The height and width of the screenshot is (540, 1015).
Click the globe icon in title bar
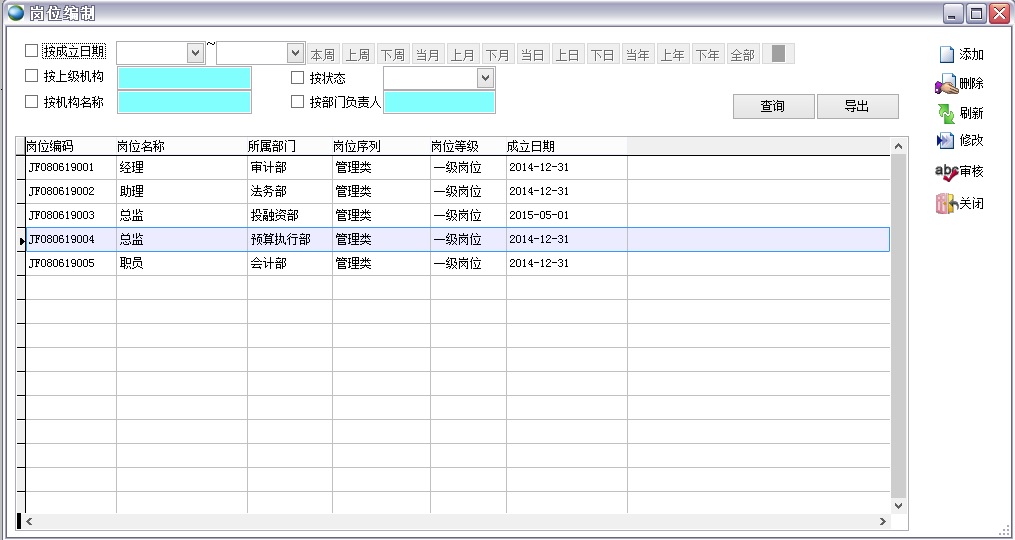point(16,12)
